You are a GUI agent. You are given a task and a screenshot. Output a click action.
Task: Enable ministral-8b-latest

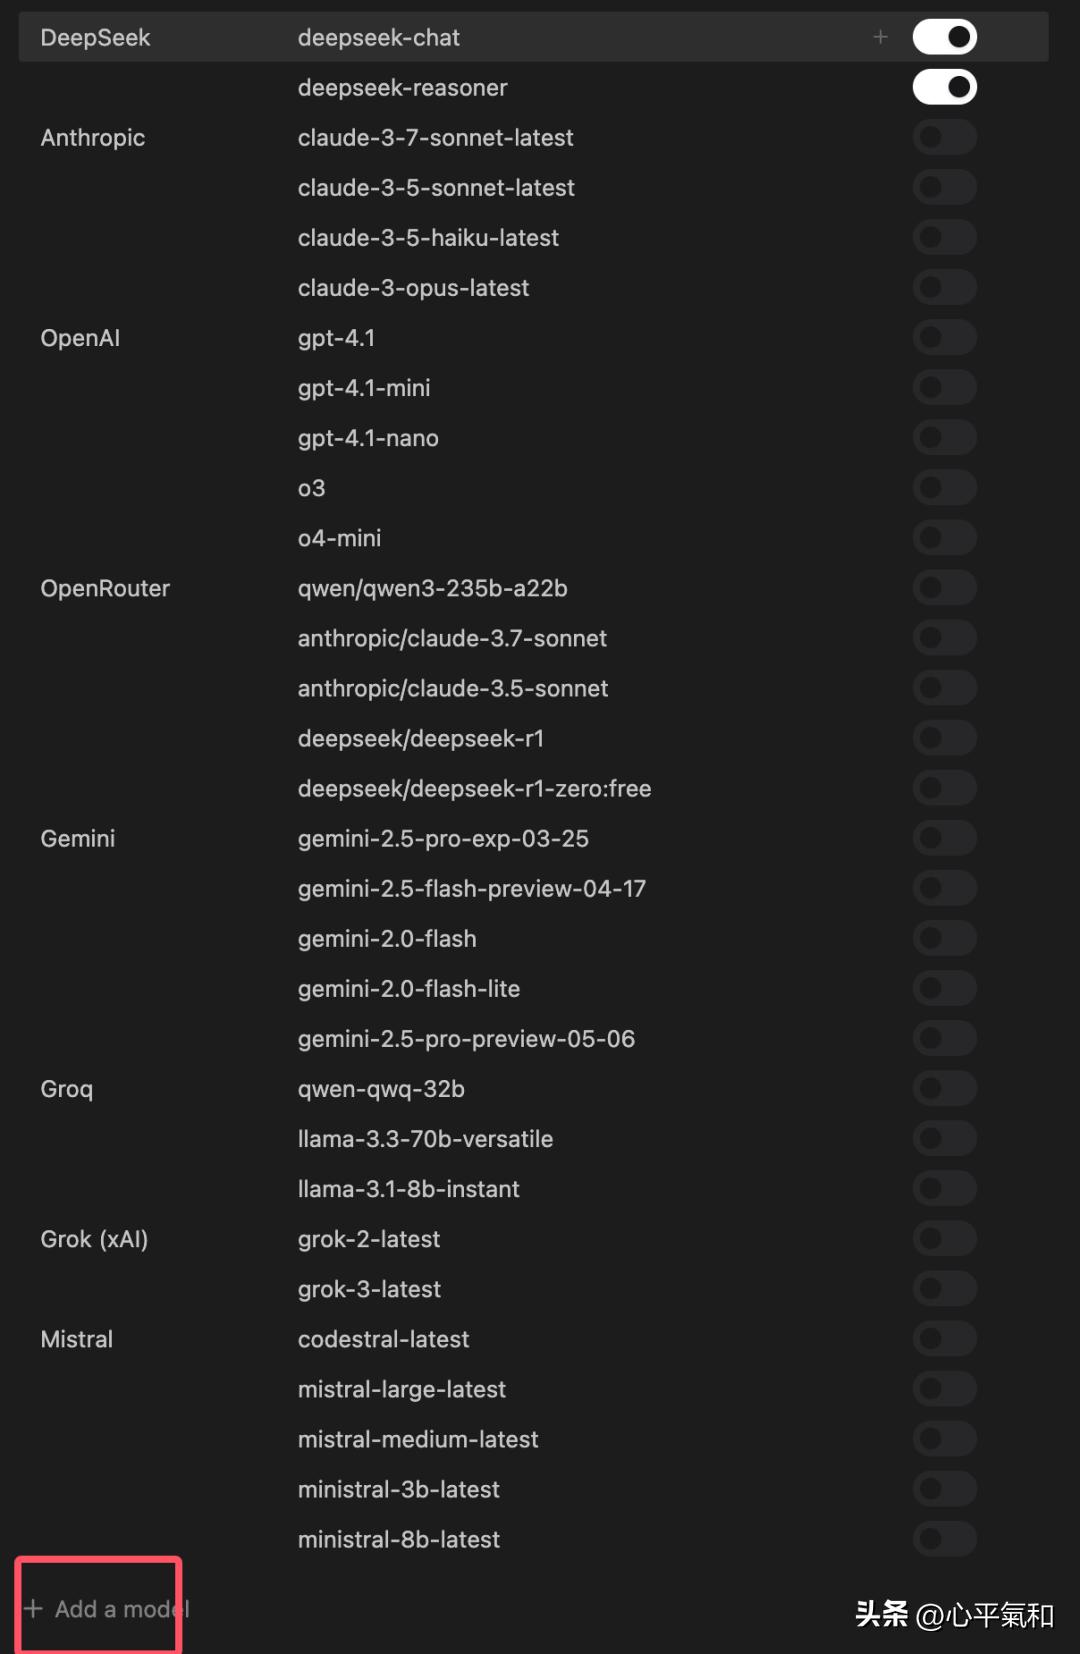944,1538
